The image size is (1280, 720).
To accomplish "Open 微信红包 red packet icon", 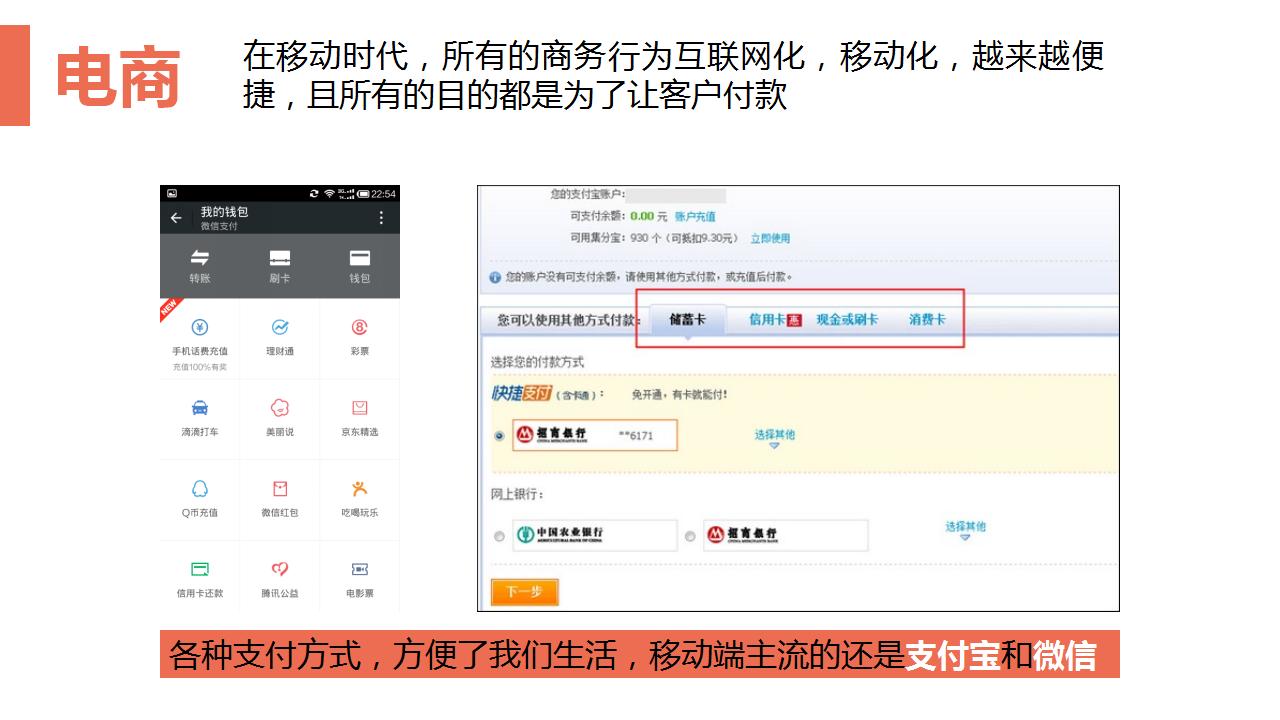I will coord(280,489).
